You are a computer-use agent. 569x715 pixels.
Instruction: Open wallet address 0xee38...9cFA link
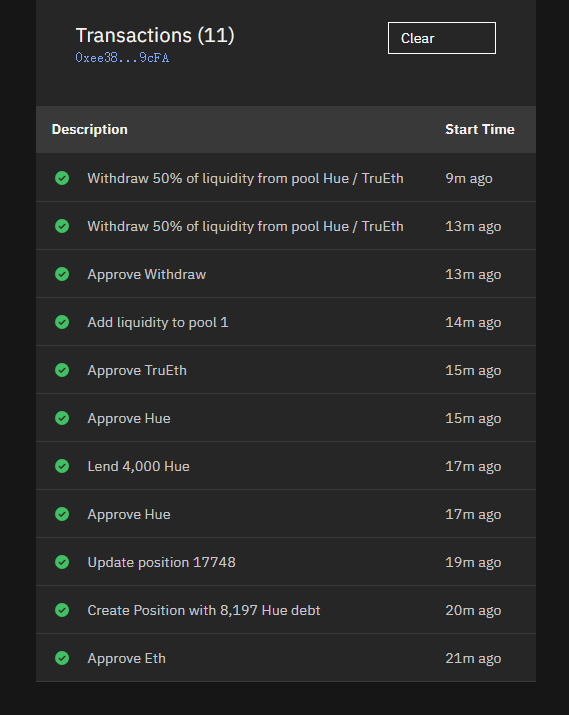click(122, 58)
